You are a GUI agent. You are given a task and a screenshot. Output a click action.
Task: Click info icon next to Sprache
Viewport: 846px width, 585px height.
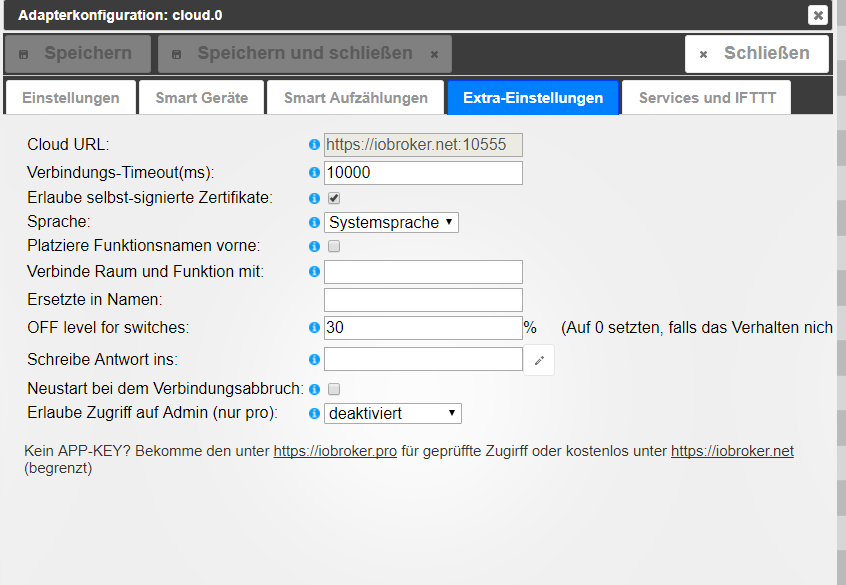pyautogui.click(x=315, y=223)
